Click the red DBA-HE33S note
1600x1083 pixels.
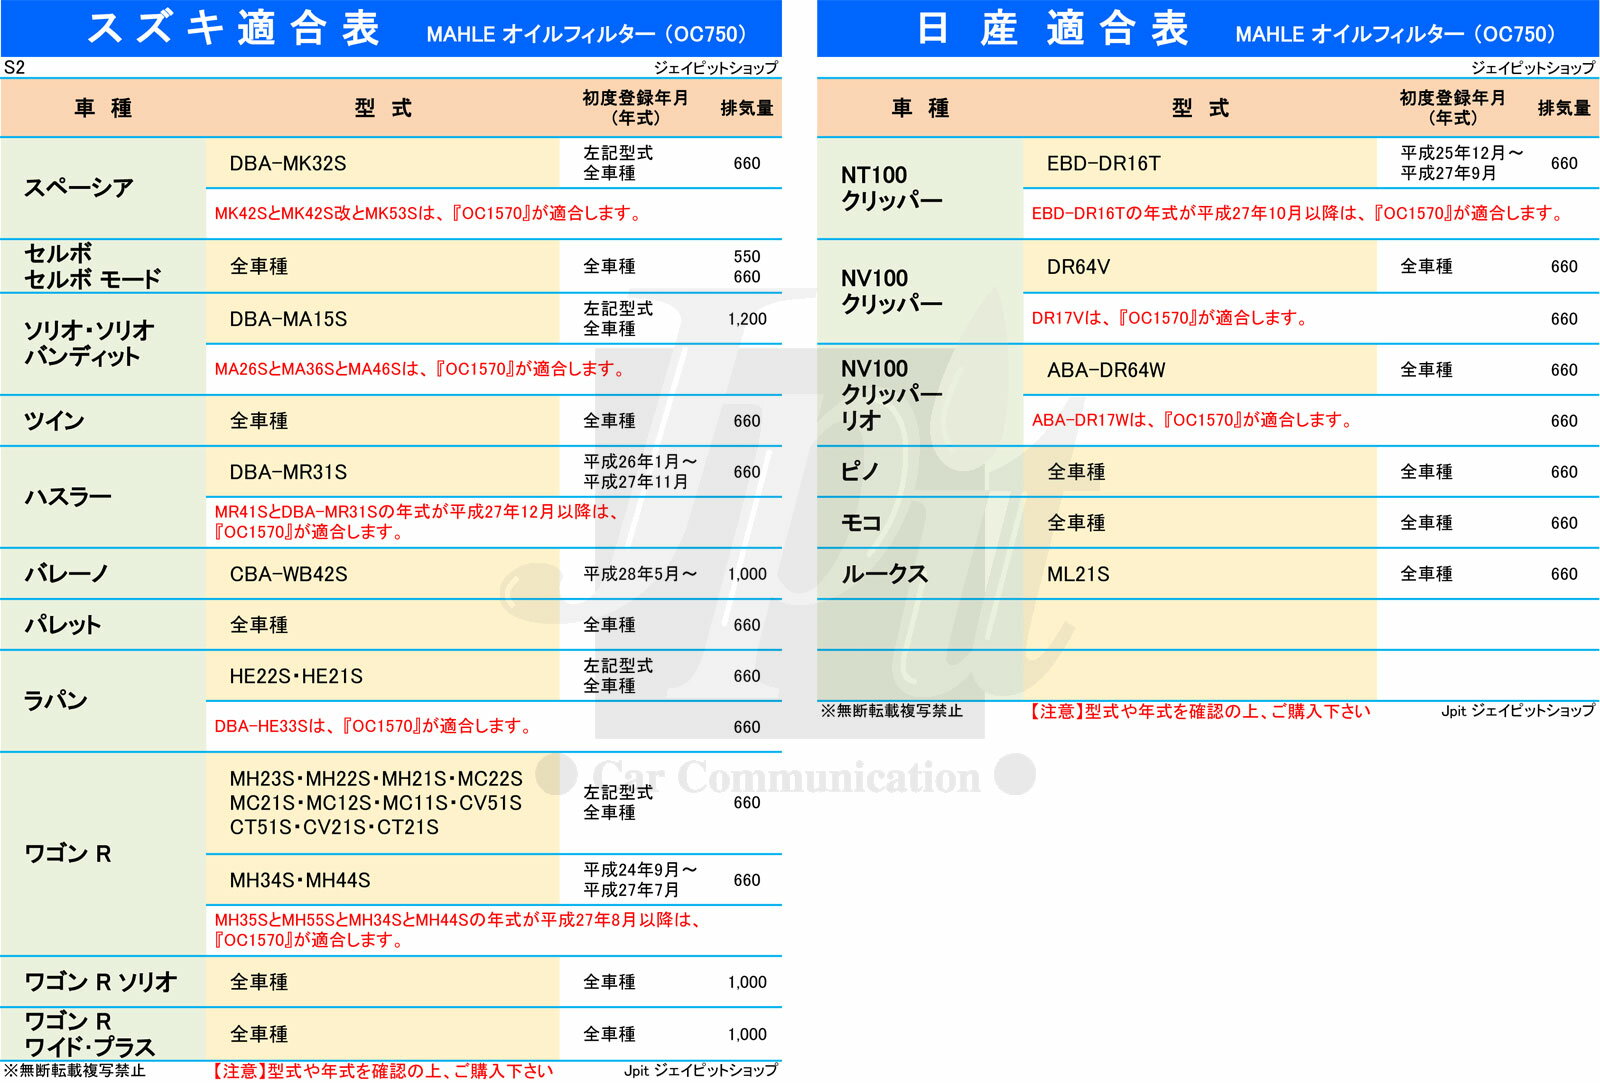374,726
